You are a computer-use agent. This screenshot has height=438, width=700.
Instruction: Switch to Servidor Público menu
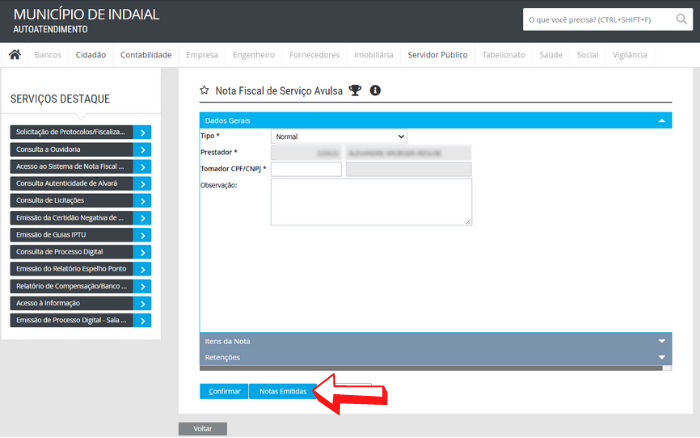coord(437,55)
